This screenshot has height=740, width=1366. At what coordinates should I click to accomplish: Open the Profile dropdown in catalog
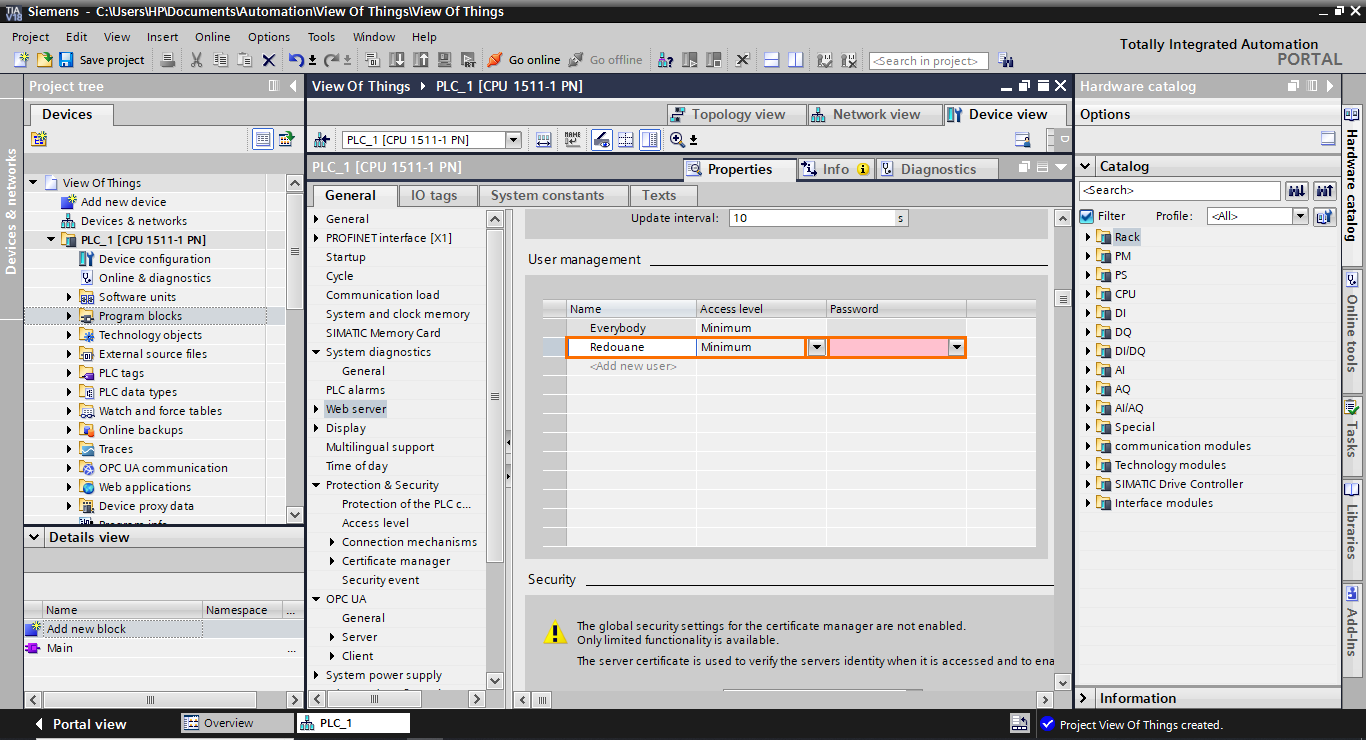[1300, 216]
